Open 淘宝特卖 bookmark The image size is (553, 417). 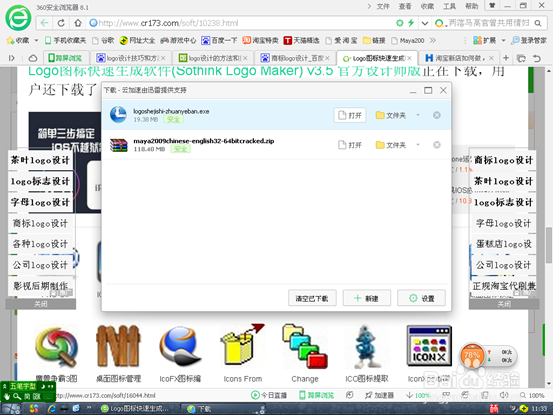tap(260, 41)
